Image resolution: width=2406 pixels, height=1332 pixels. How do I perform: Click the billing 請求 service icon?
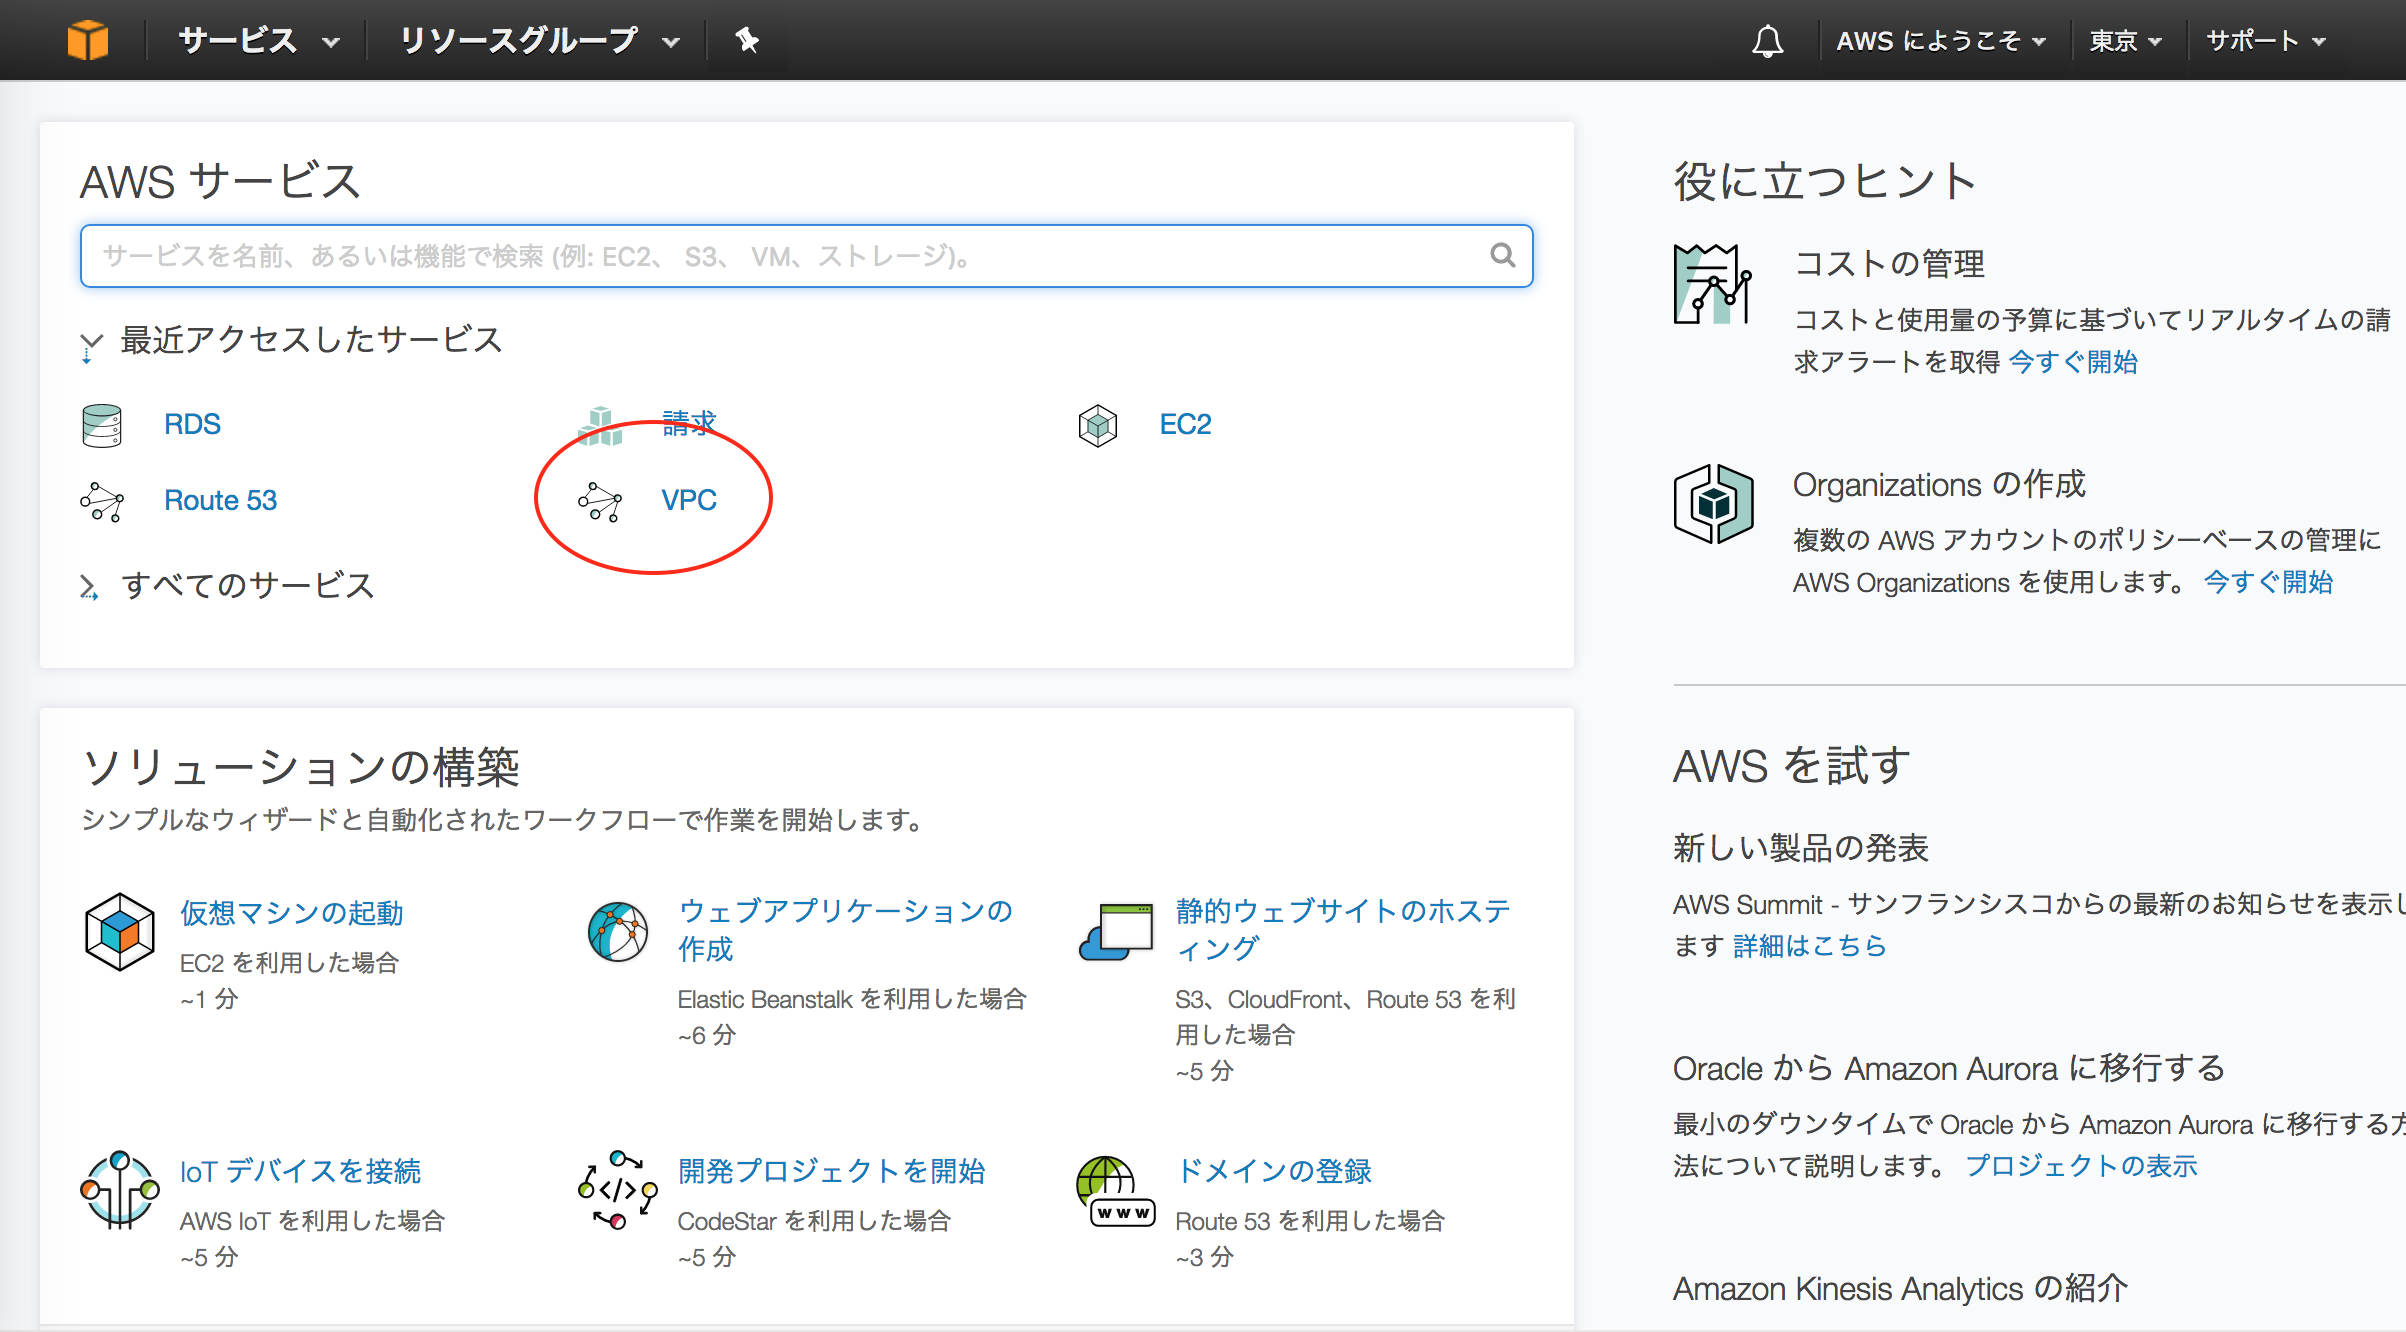(x=600, y=425)
